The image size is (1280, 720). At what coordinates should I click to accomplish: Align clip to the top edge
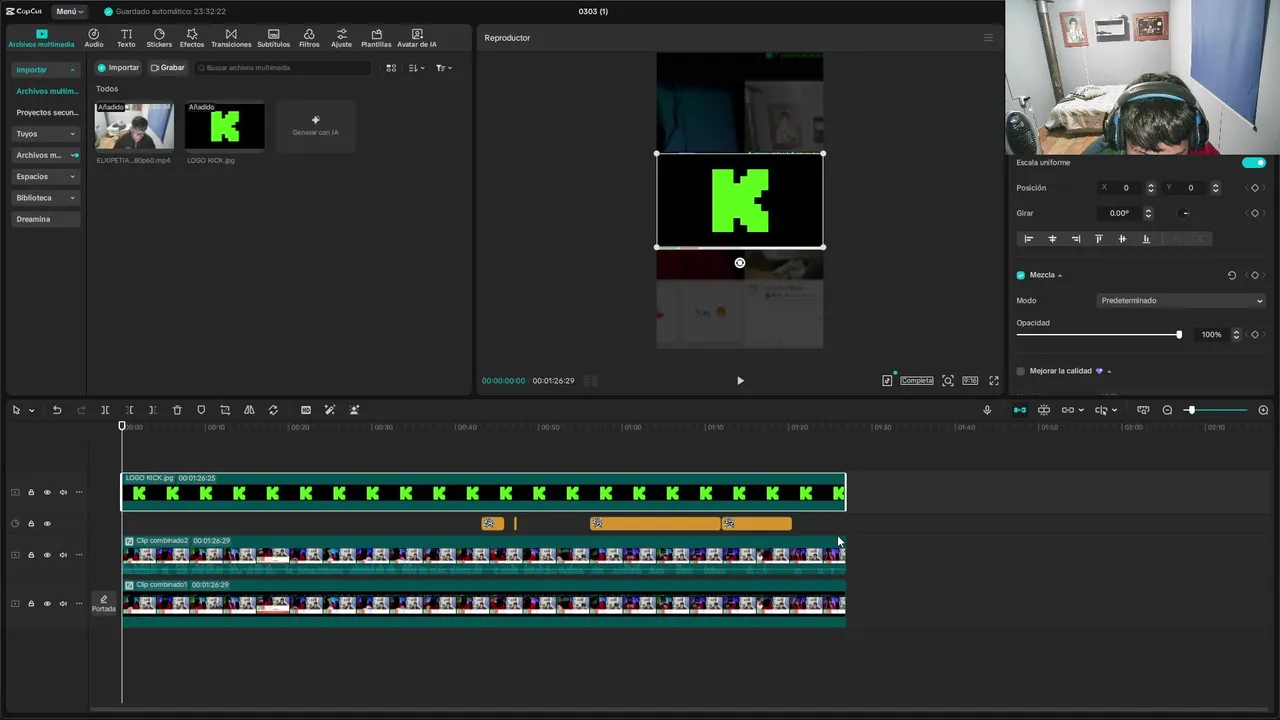pos(1098,239)
